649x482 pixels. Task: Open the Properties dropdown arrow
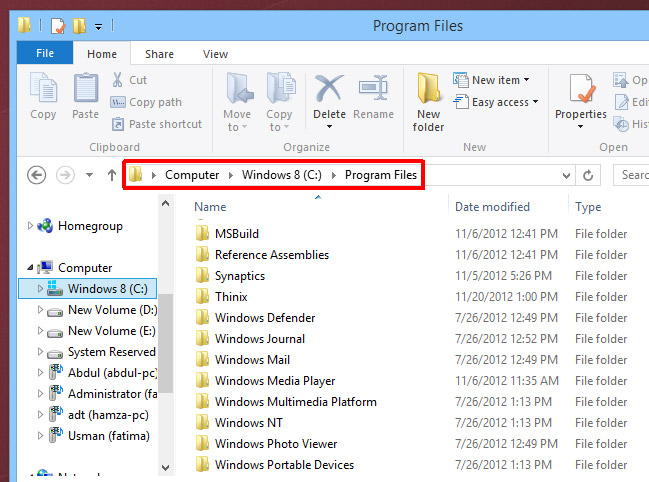pyautogui.click(x=581, y=127)
